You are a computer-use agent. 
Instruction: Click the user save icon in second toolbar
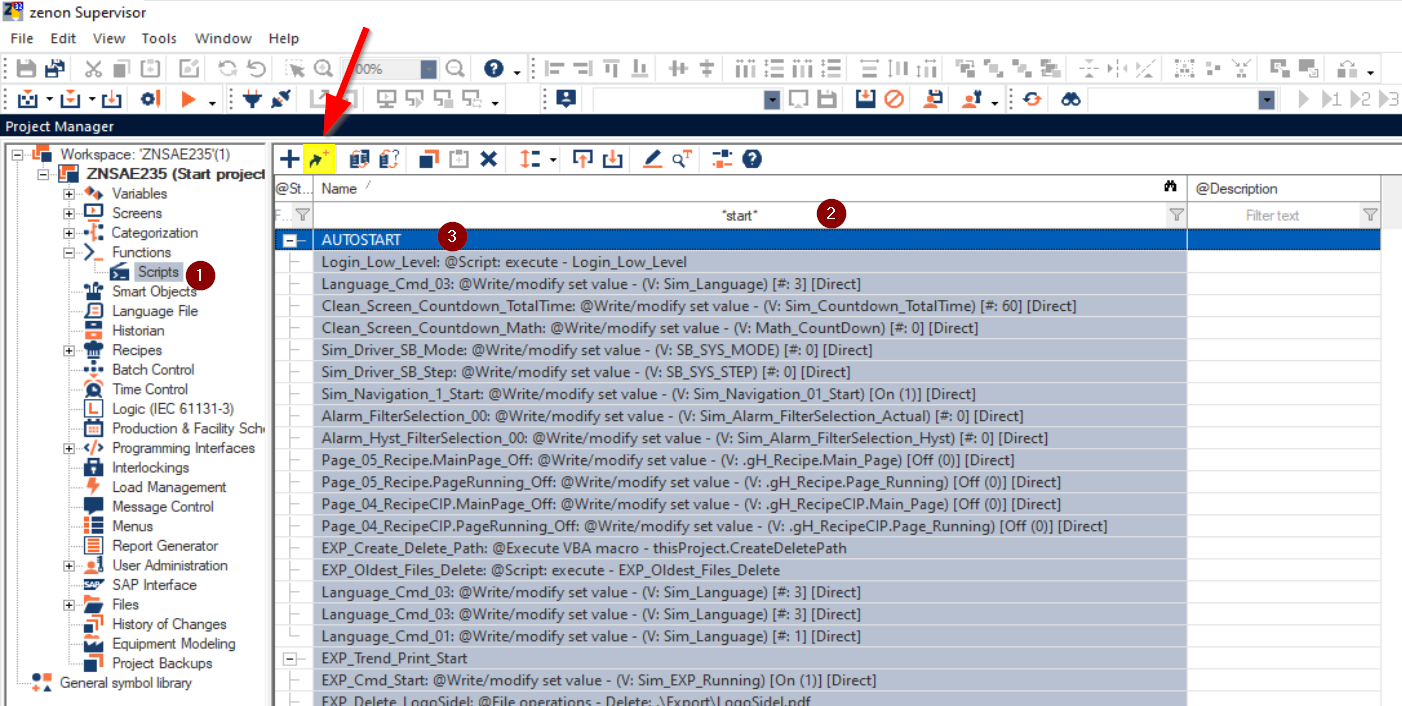(933, 99)
